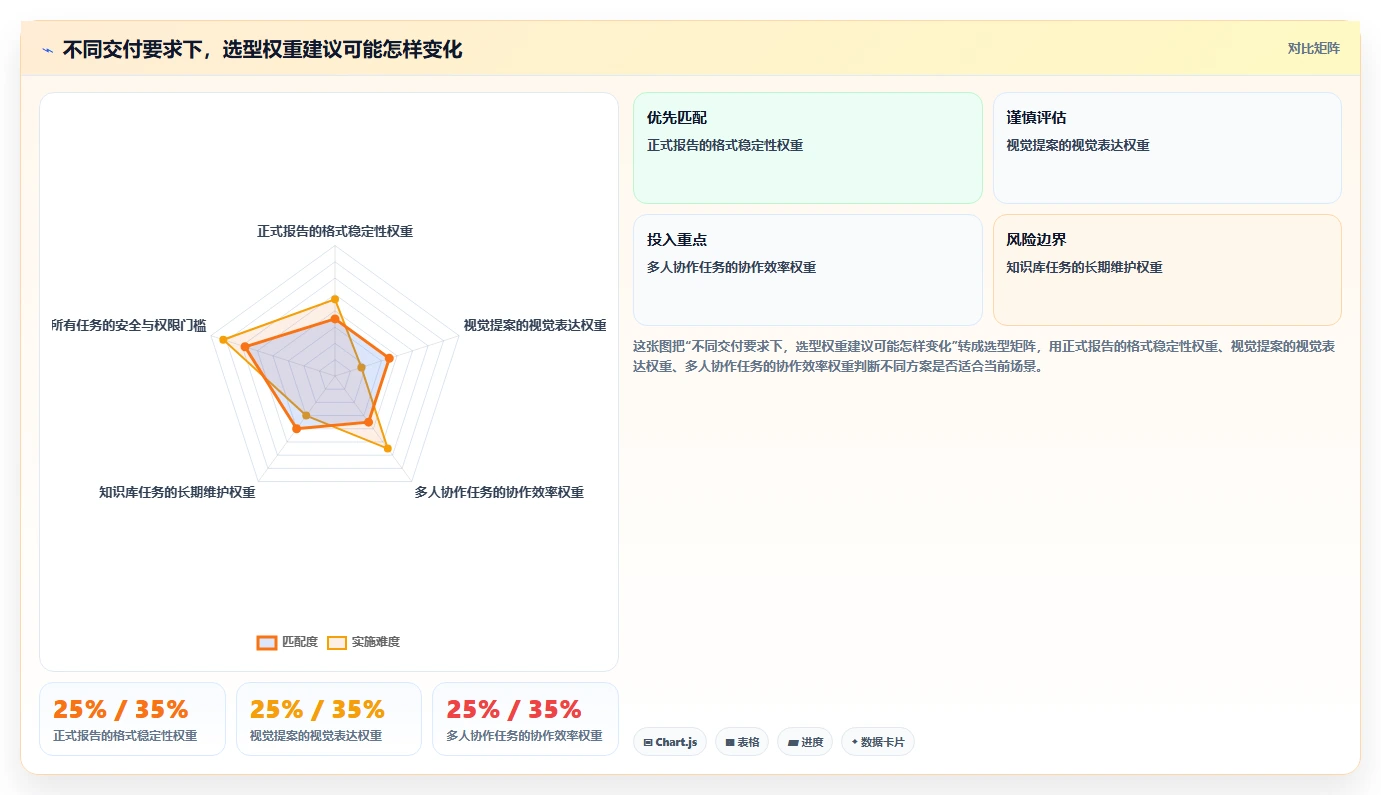Image resolution: width=1381 pixels, height=795 pixels.
Task: Select the yellow 25% / 35% stat card
Action: (329, 719)
